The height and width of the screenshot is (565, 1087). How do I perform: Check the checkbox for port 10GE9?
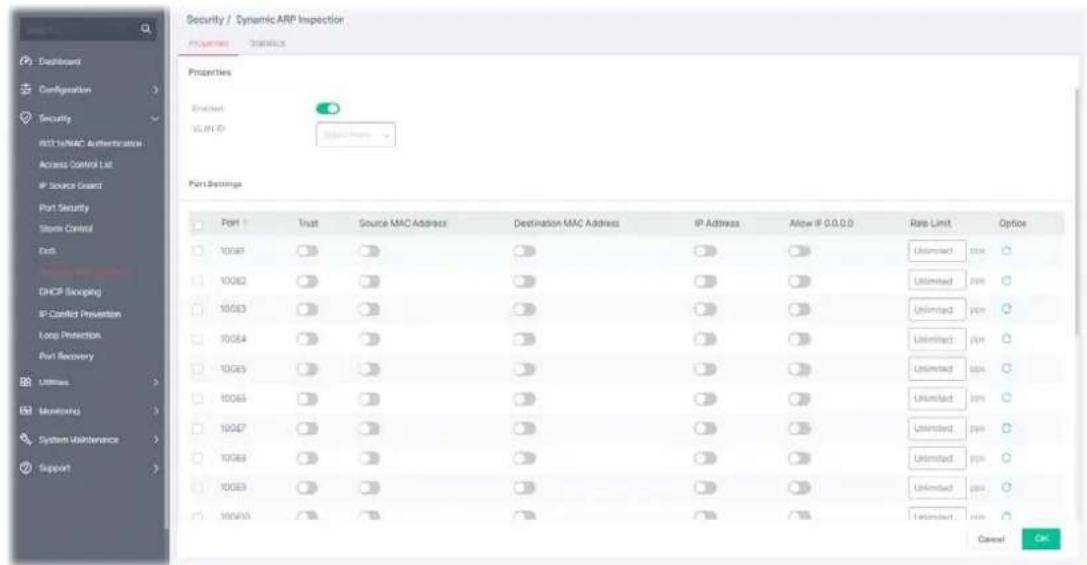point(198,488)
